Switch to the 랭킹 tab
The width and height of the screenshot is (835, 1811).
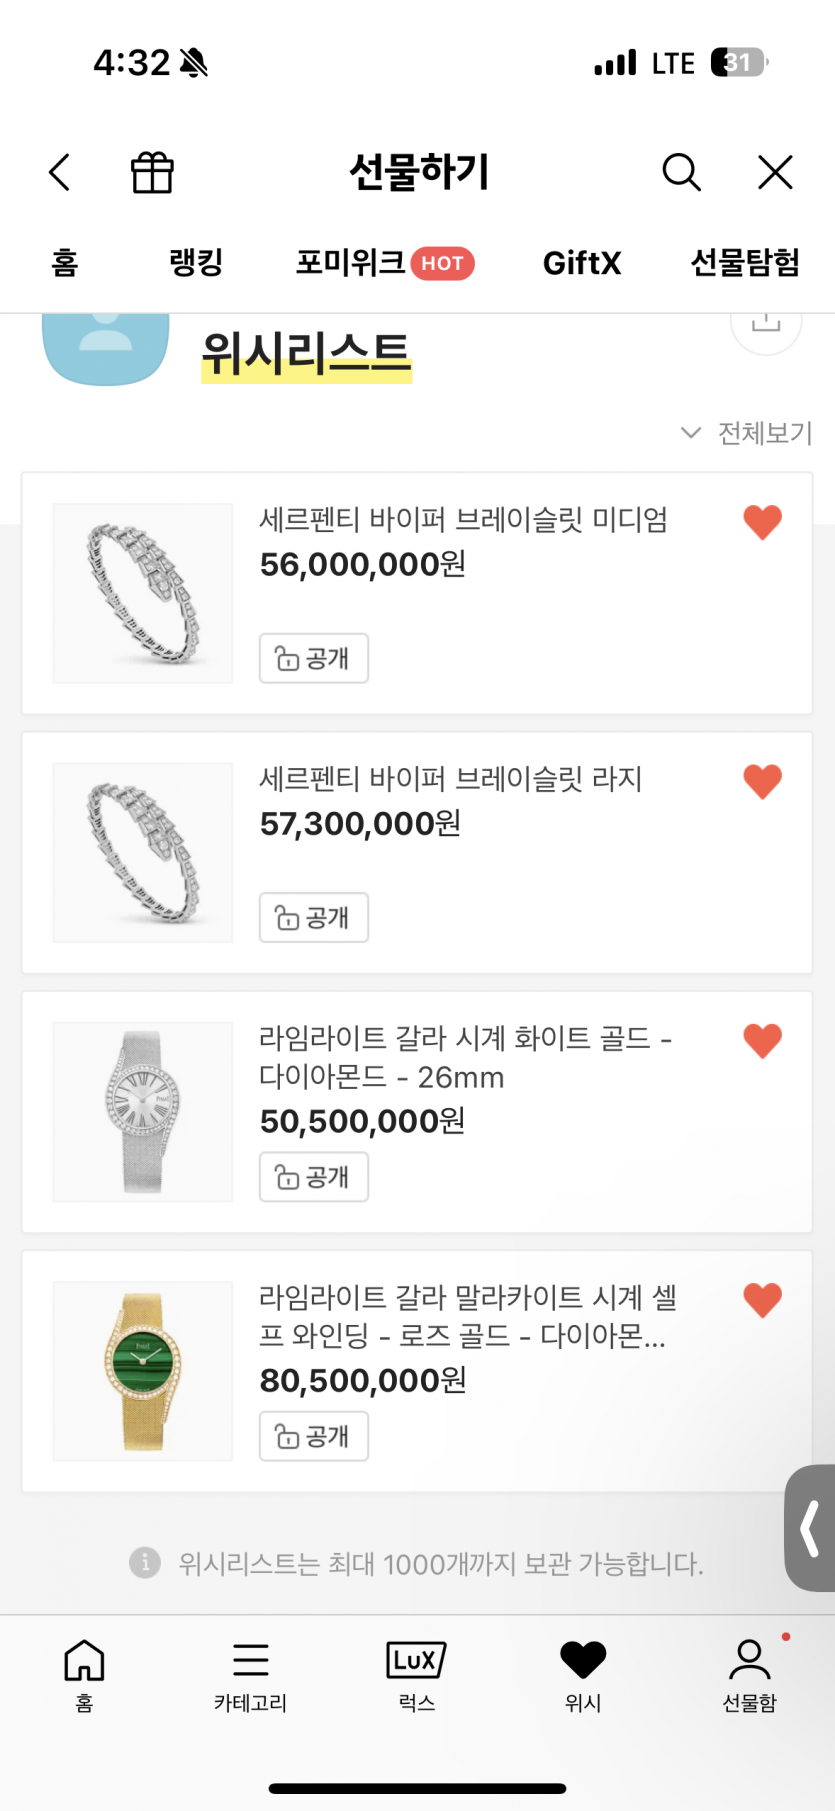click(196, 263)
